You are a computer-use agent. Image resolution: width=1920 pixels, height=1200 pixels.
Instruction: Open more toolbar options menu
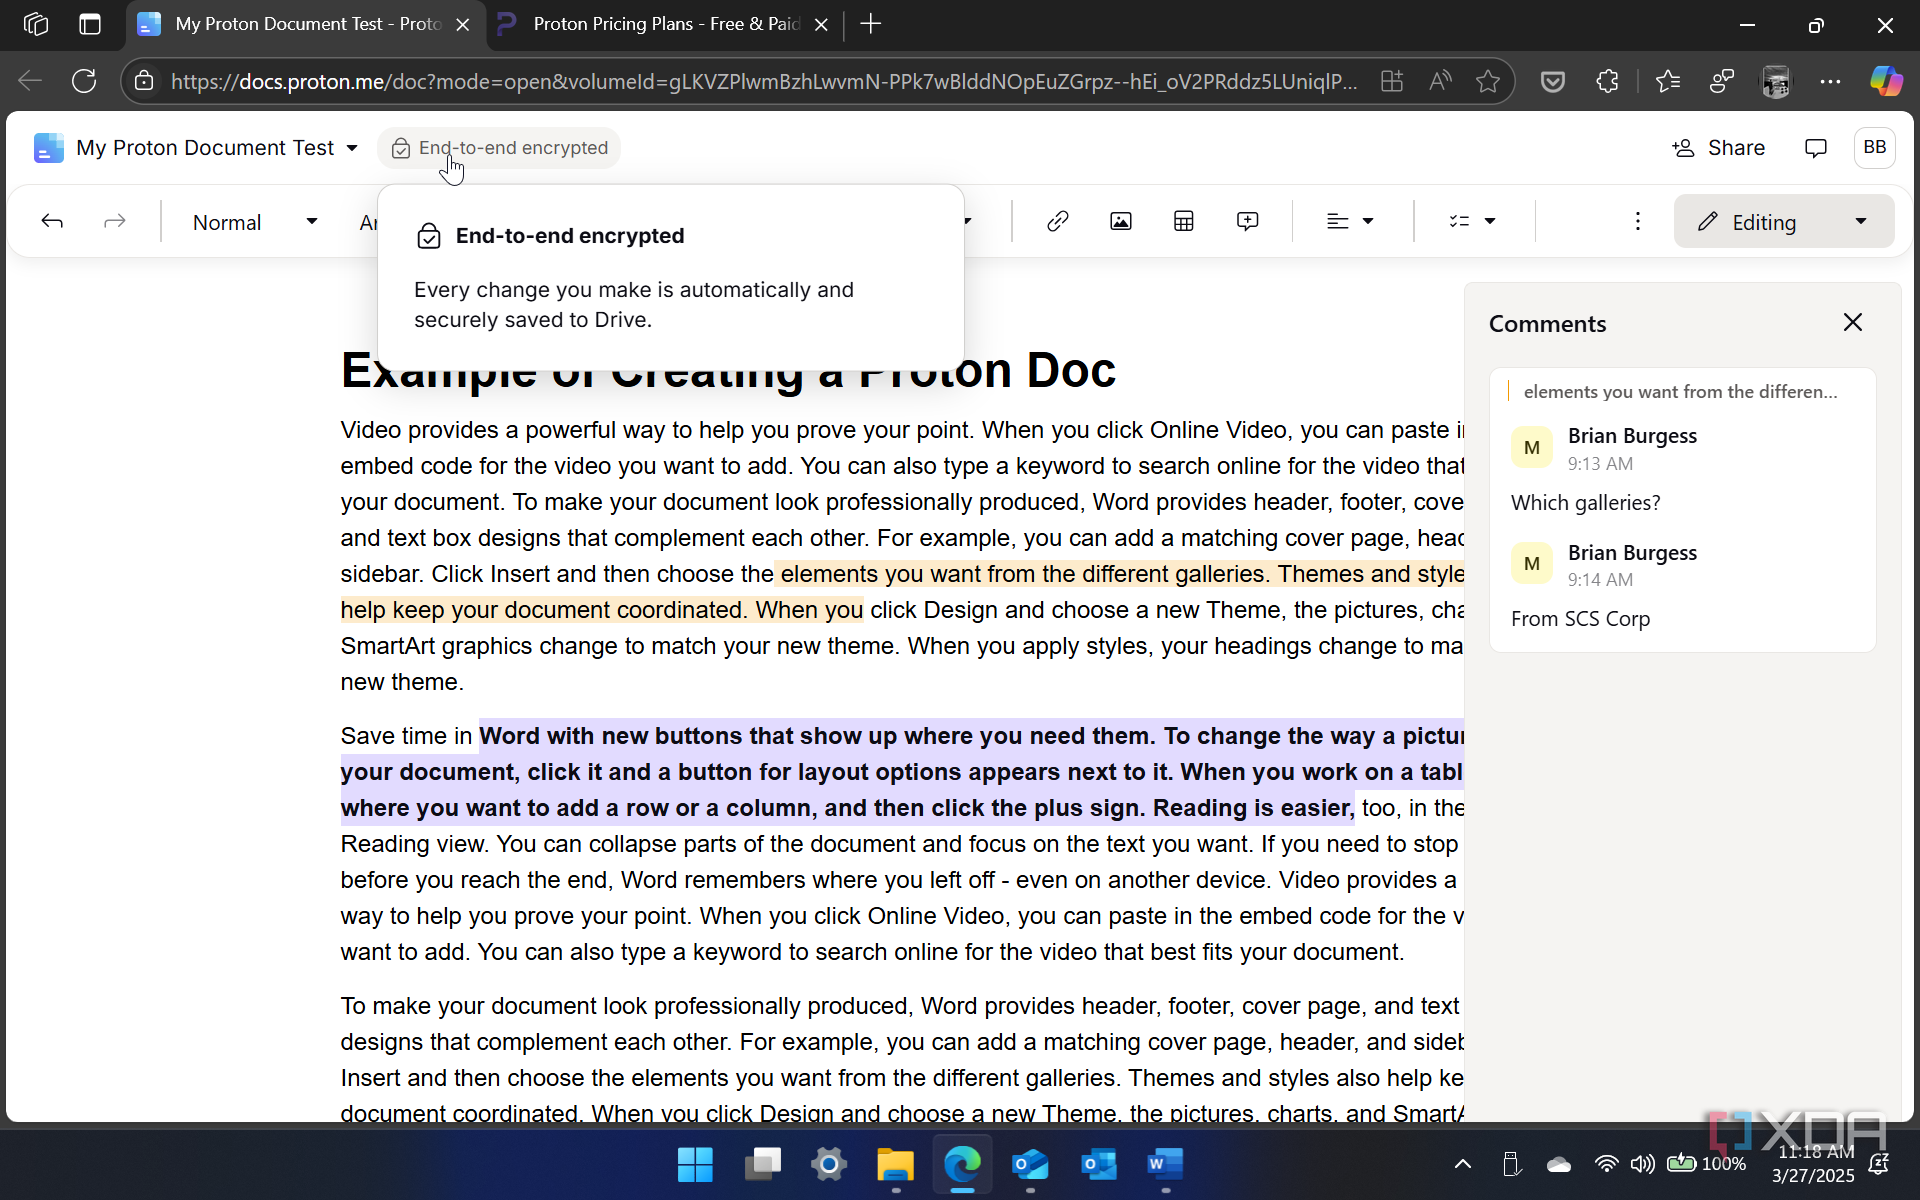point(1637,221)
